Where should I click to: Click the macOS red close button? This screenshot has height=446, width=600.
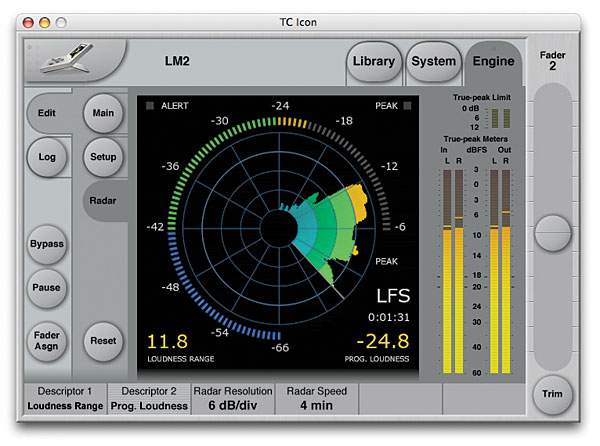[28, 23]
